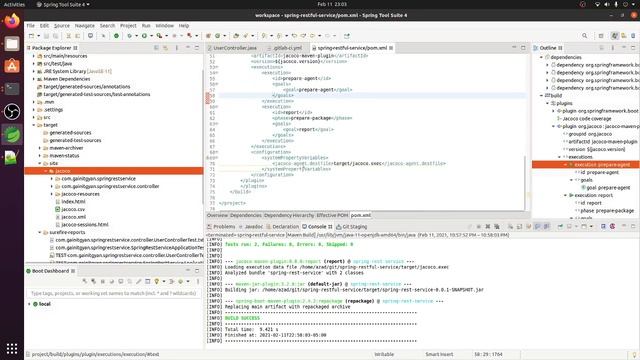Open Package Explorer view menu
This screenshot has height=360, width=640.
[x=177, y=48]
